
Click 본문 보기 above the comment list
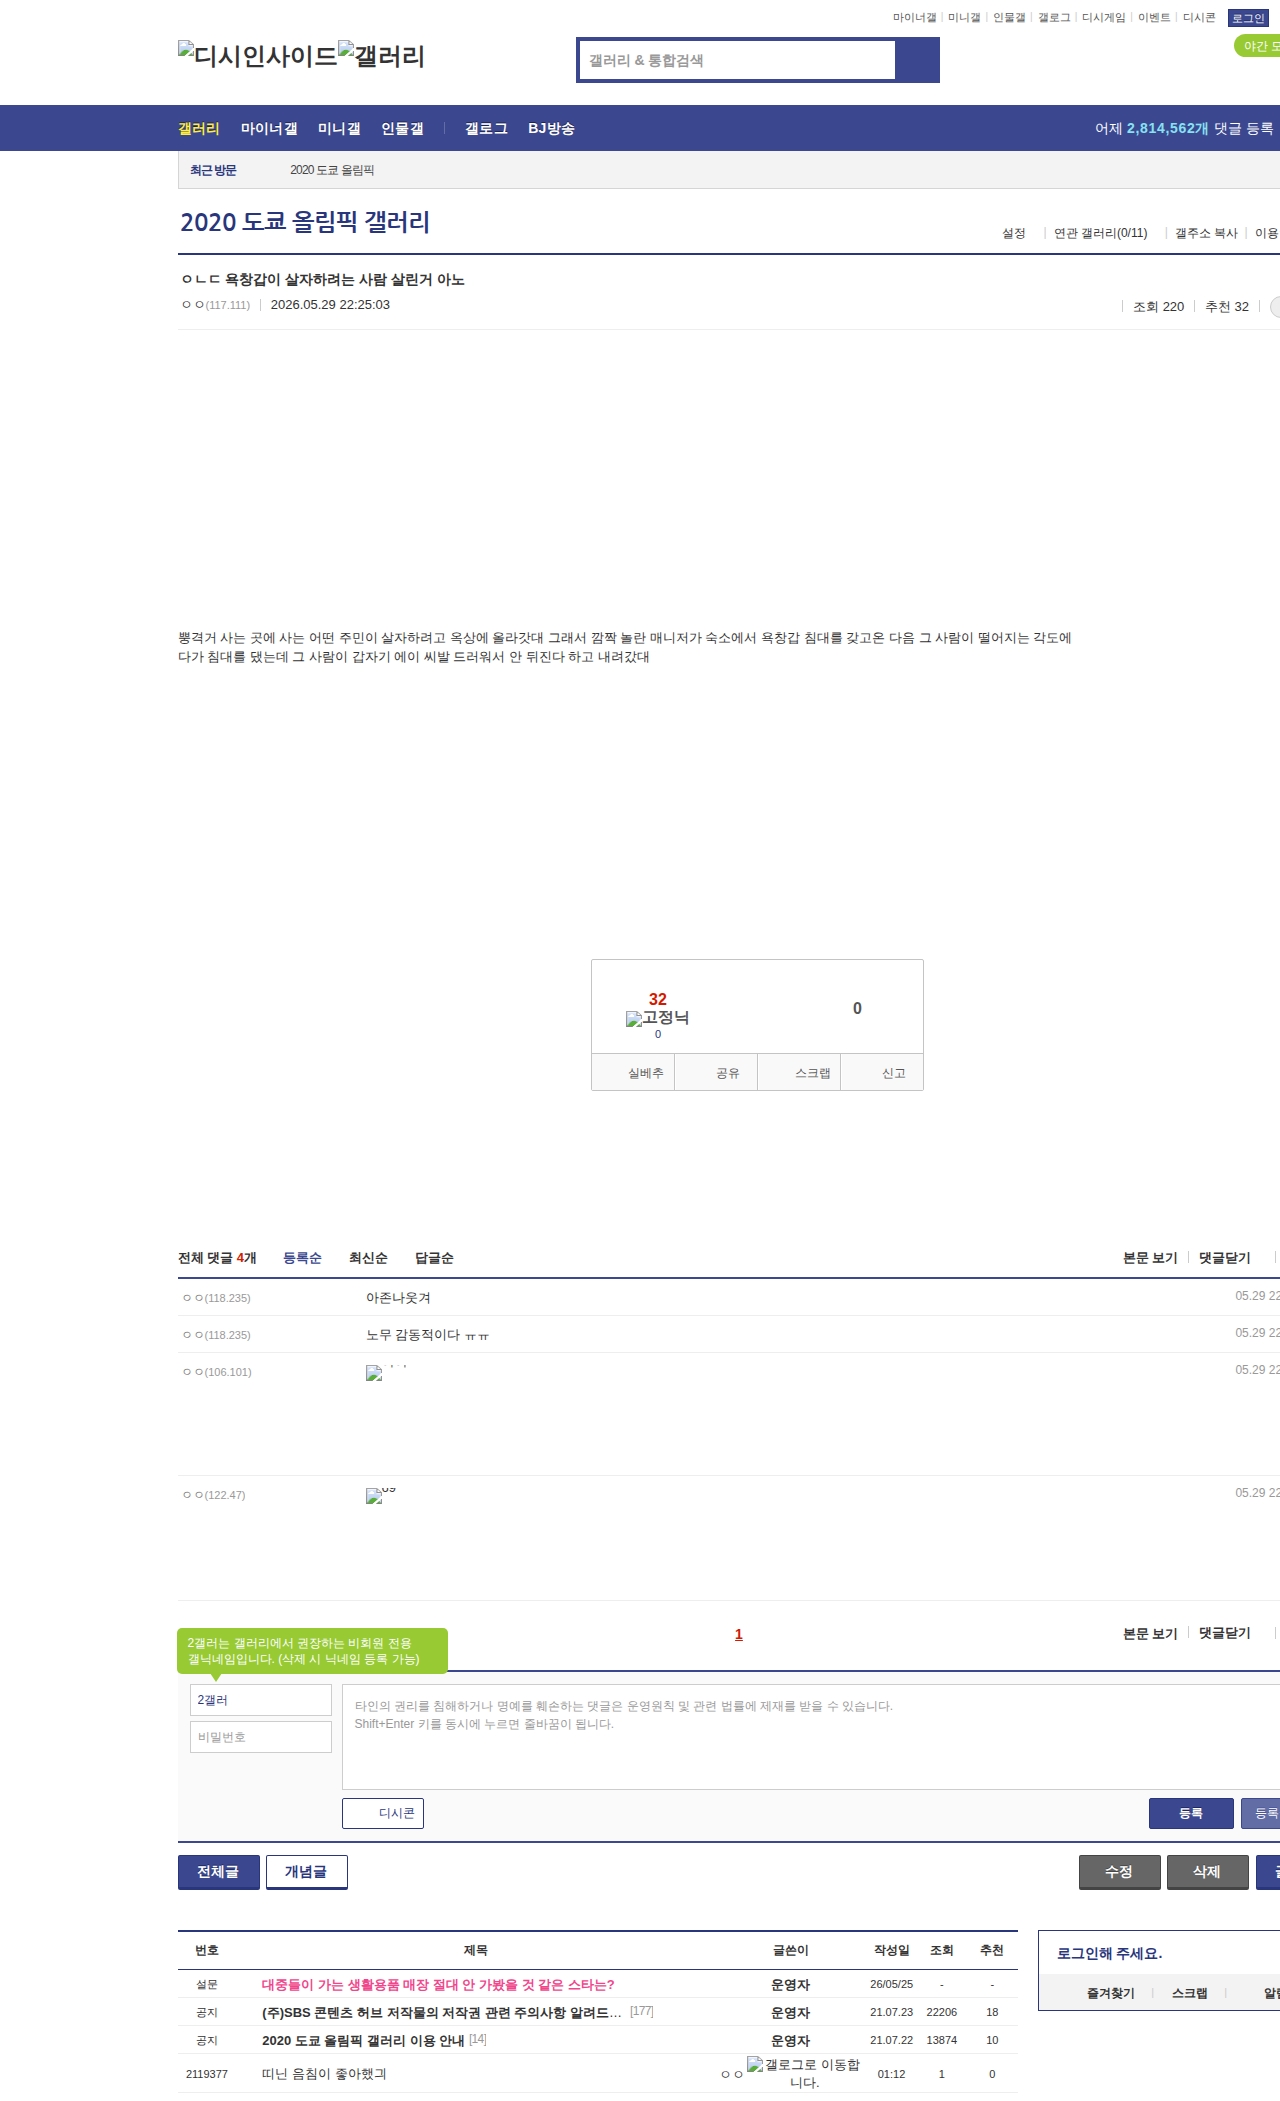[x=1150, y=1258]
